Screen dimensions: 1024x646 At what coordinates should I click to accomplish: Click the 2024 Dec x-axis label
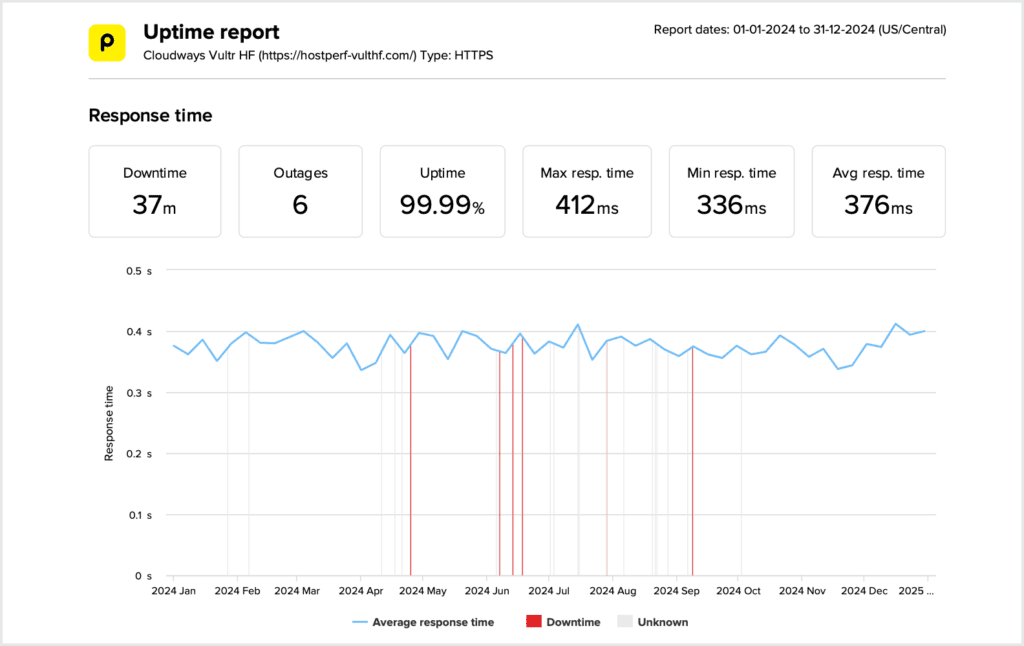[865, 591]
